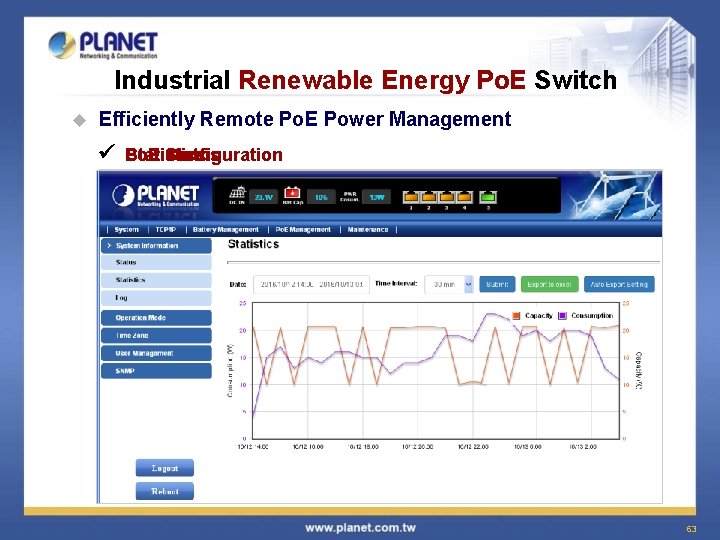Open the Battery Management menu
This screenshot has width=720, height=540.
(x=225, y=230)
